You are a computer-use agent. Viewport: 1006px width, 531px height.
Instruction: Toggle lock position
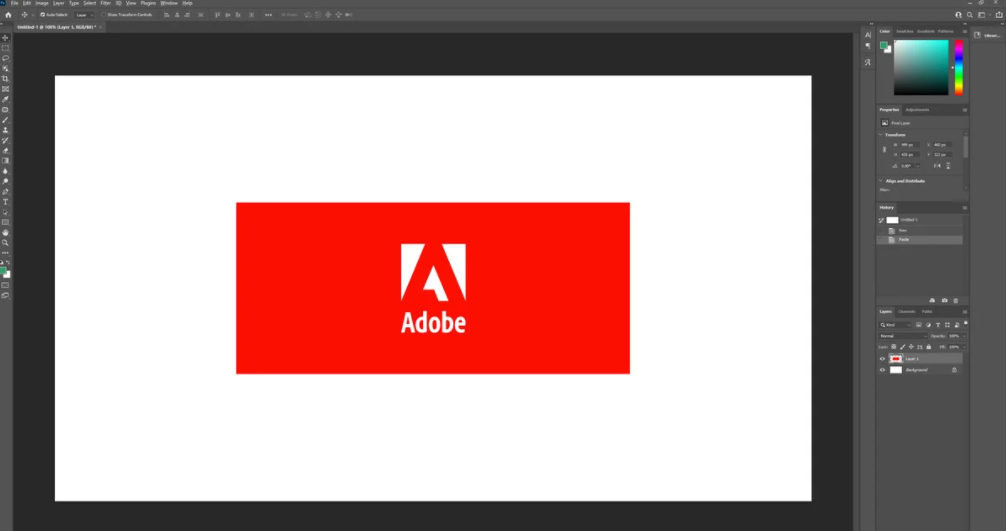coord(911,347)
